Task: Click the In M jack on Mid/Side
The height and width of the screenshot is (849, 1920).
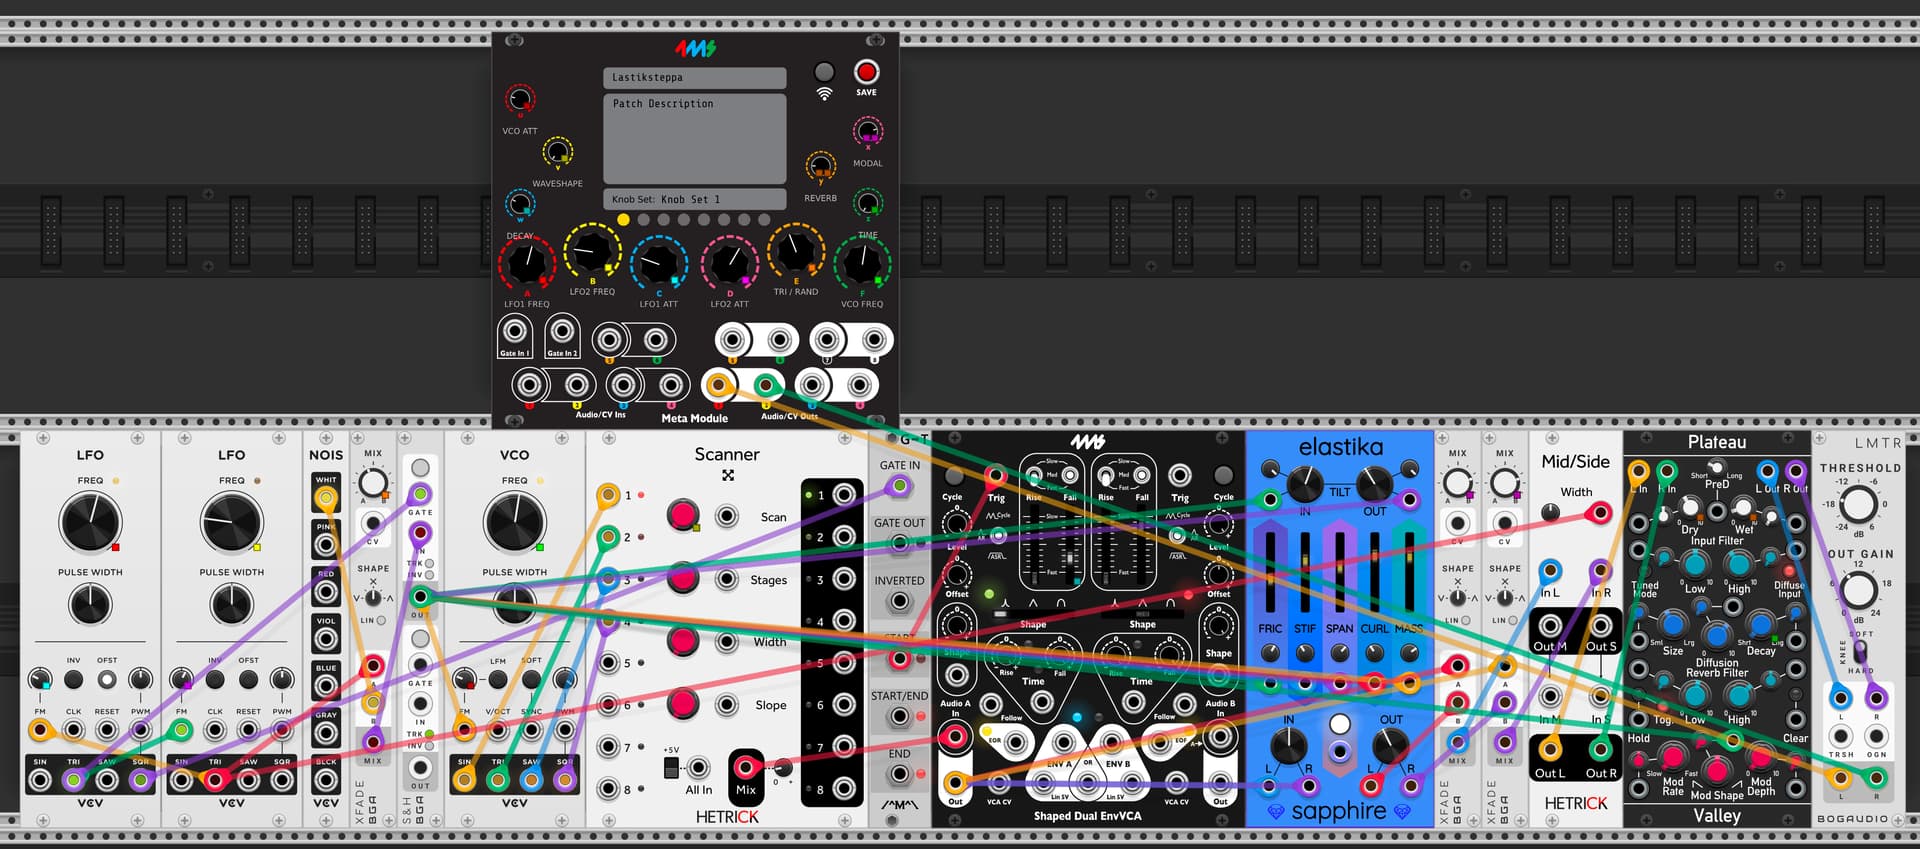Action: (x=1550, y=696)
